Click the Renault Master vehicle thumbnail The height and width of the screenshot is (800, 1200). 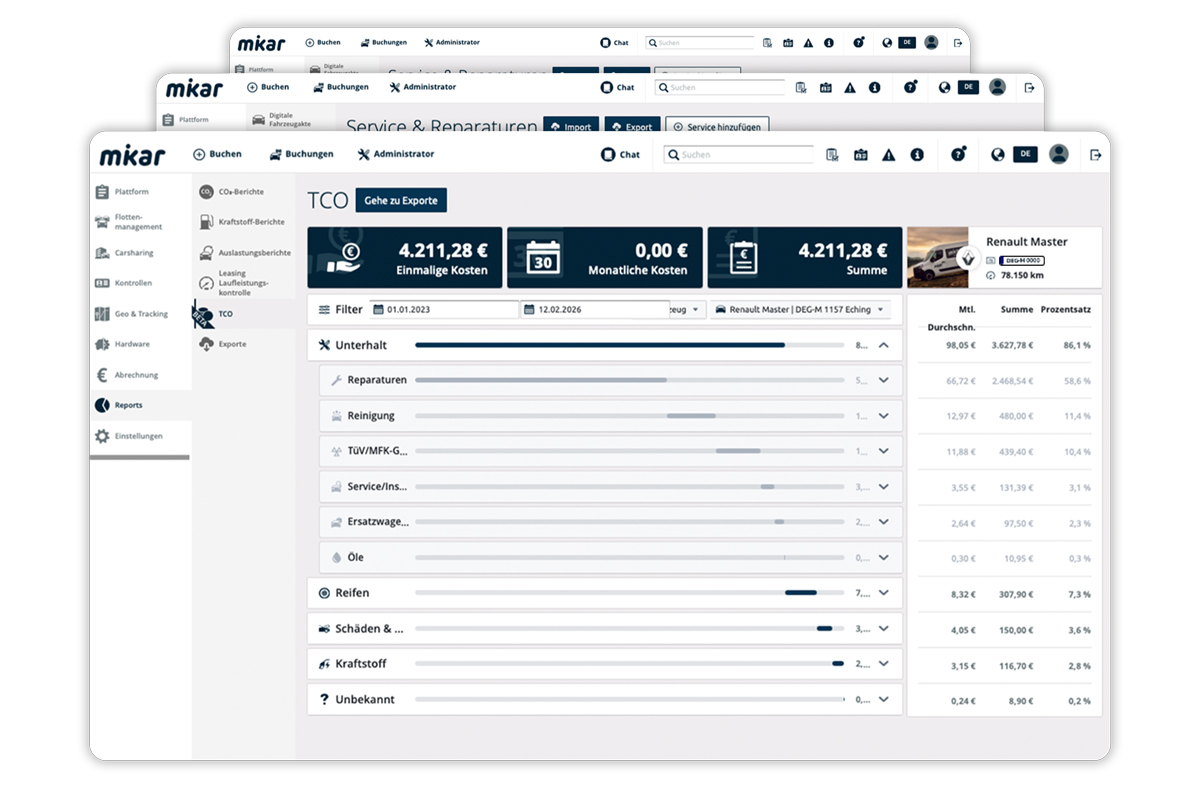tap(940, 257)
